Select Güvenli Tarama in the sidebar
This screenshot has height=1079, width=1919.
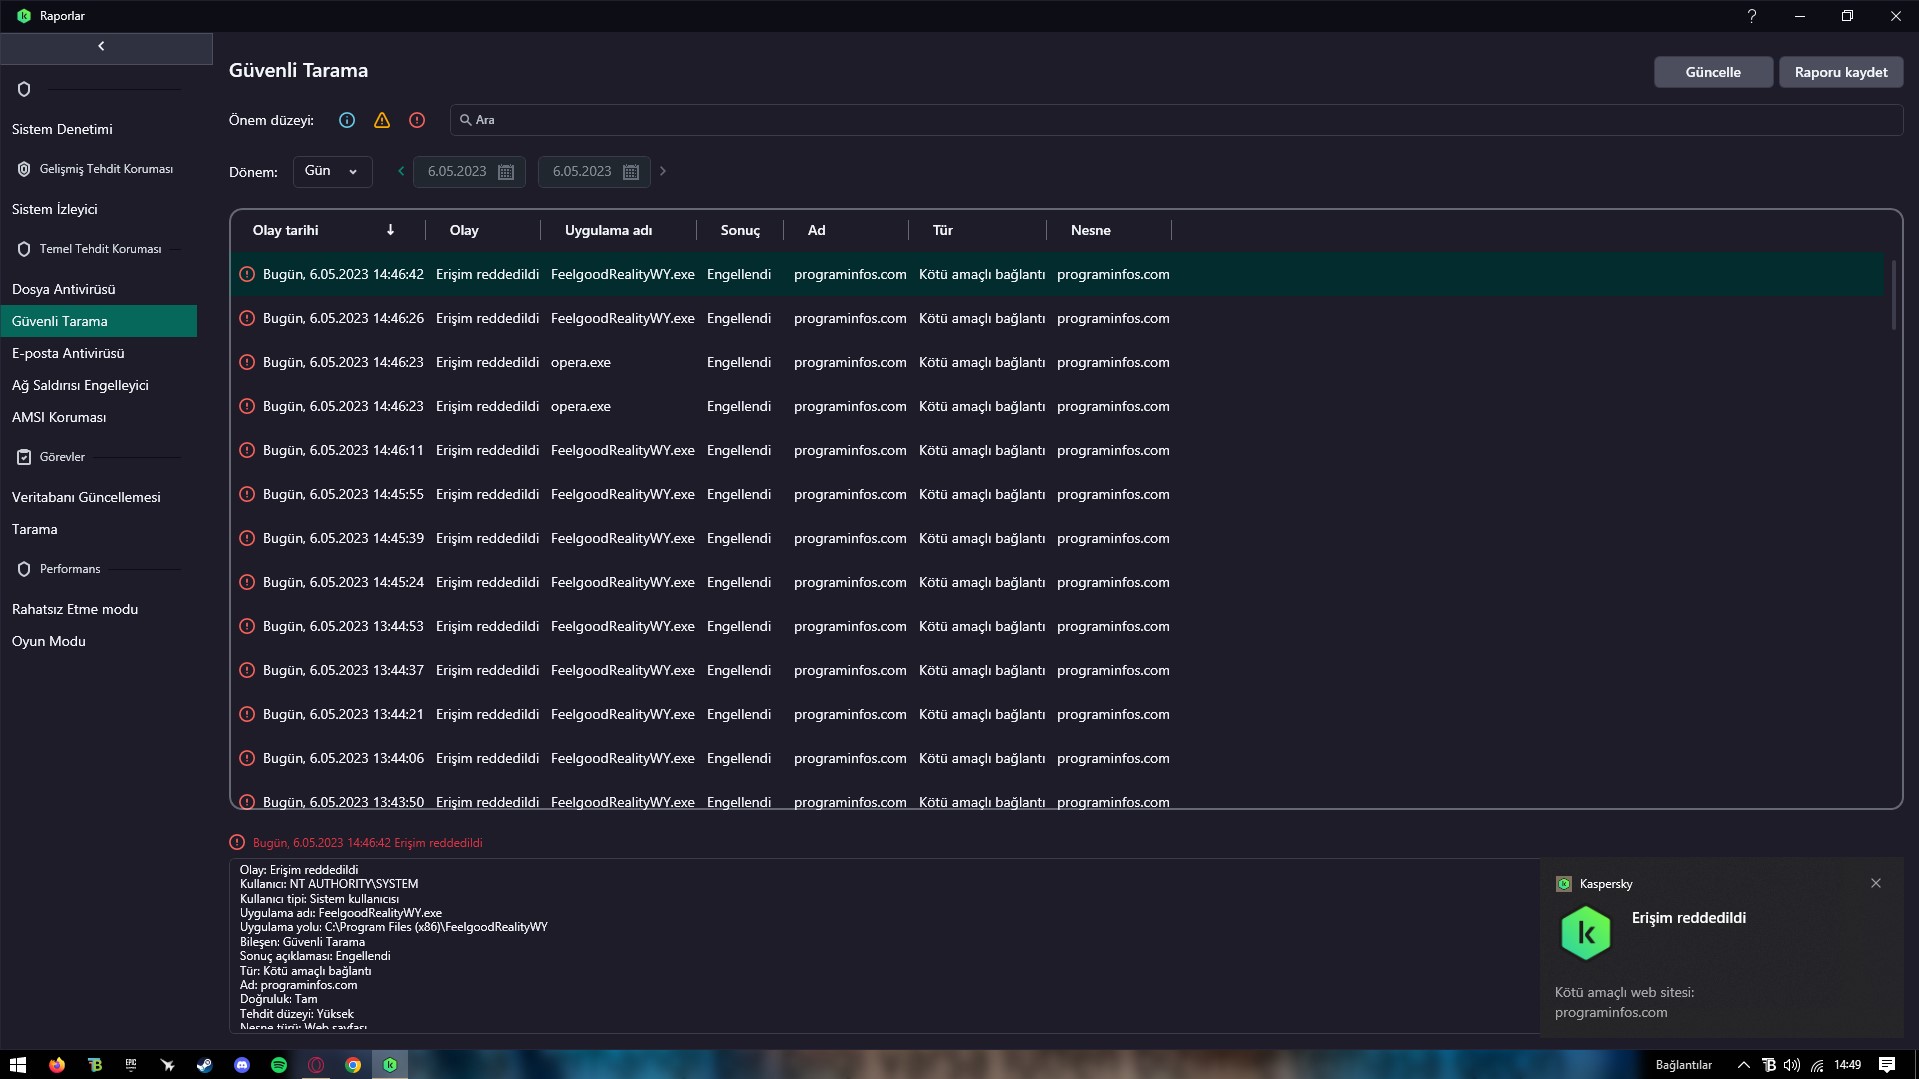click(98, 321)
